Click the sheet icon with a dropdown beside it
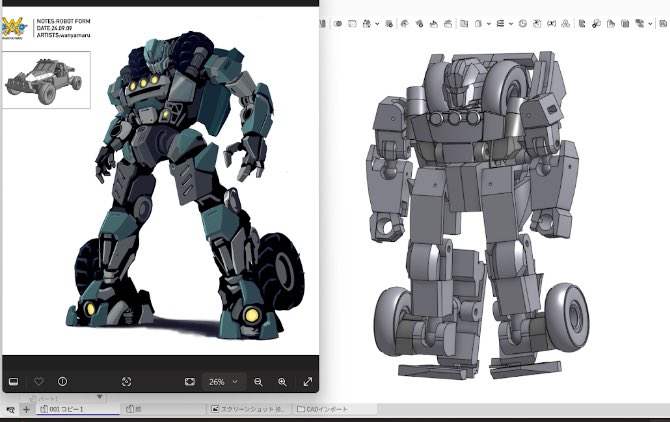 [x=479, y=24]
